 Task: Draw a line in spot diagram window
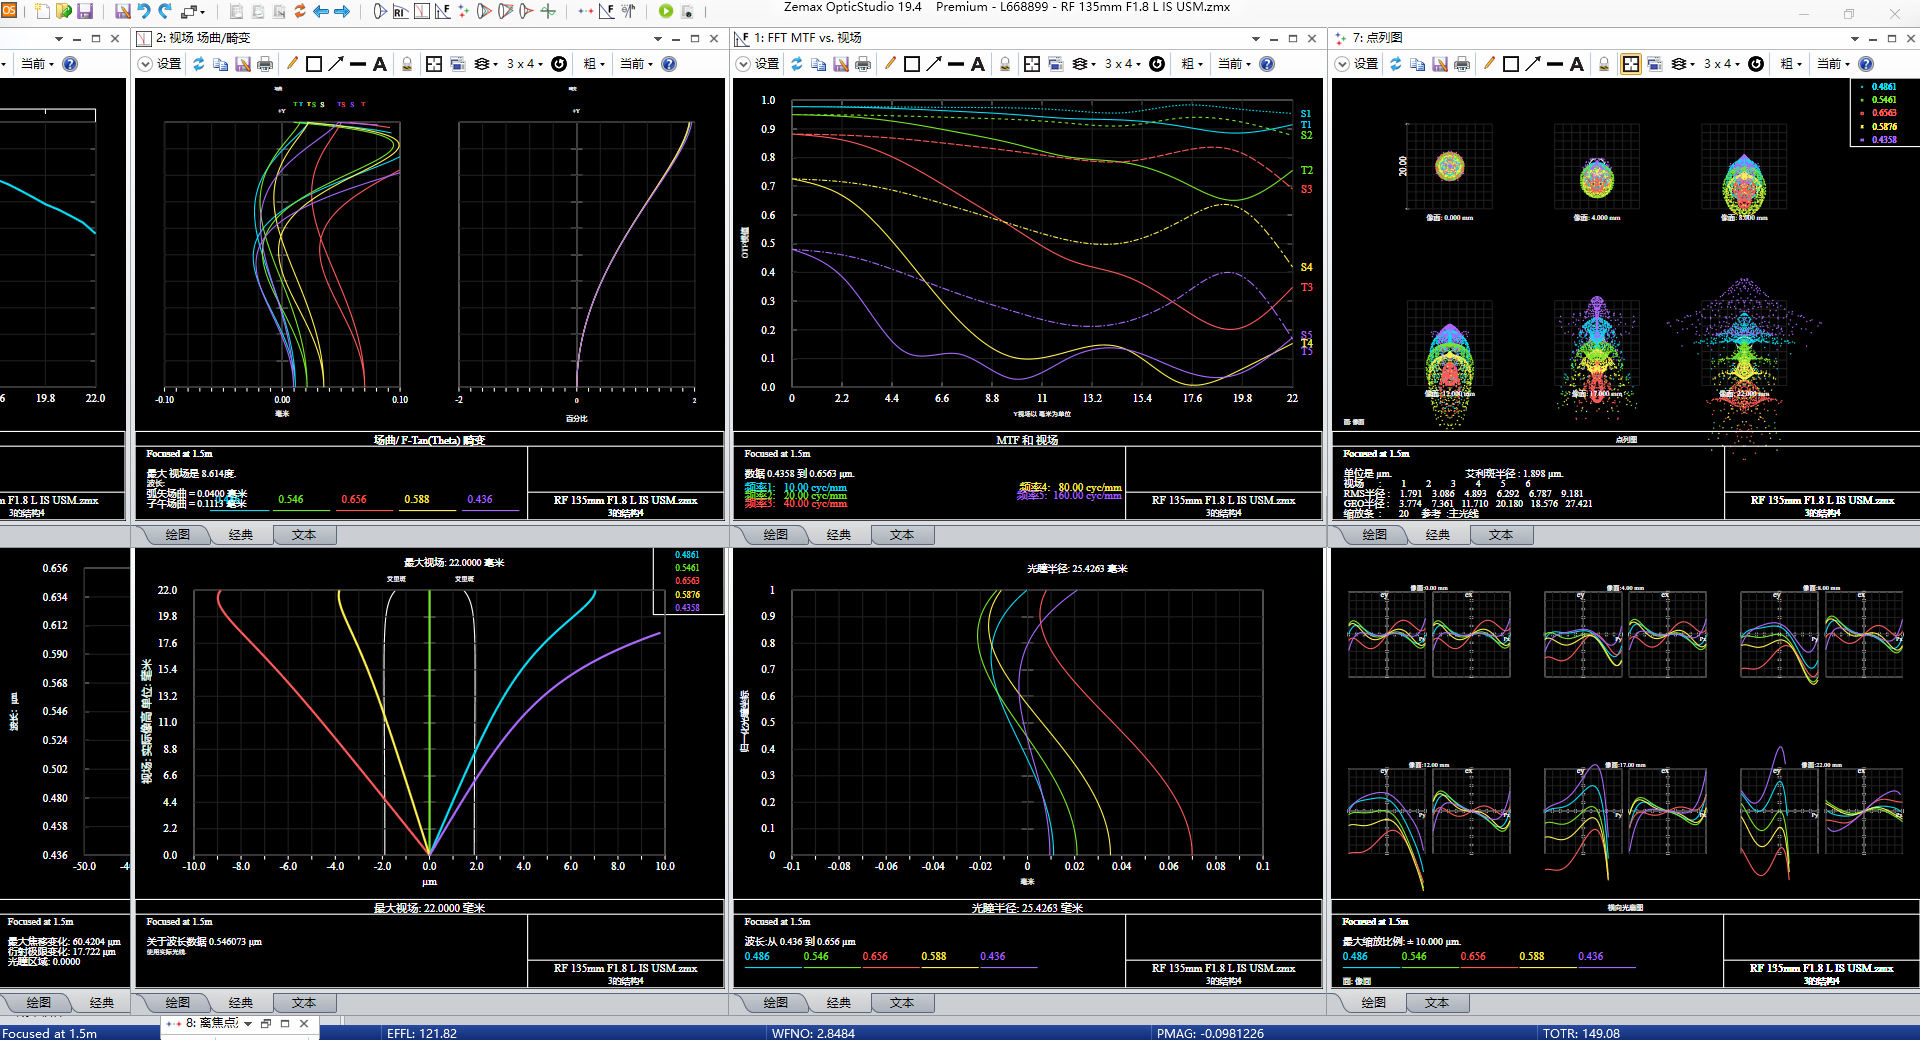point(1555,63)
